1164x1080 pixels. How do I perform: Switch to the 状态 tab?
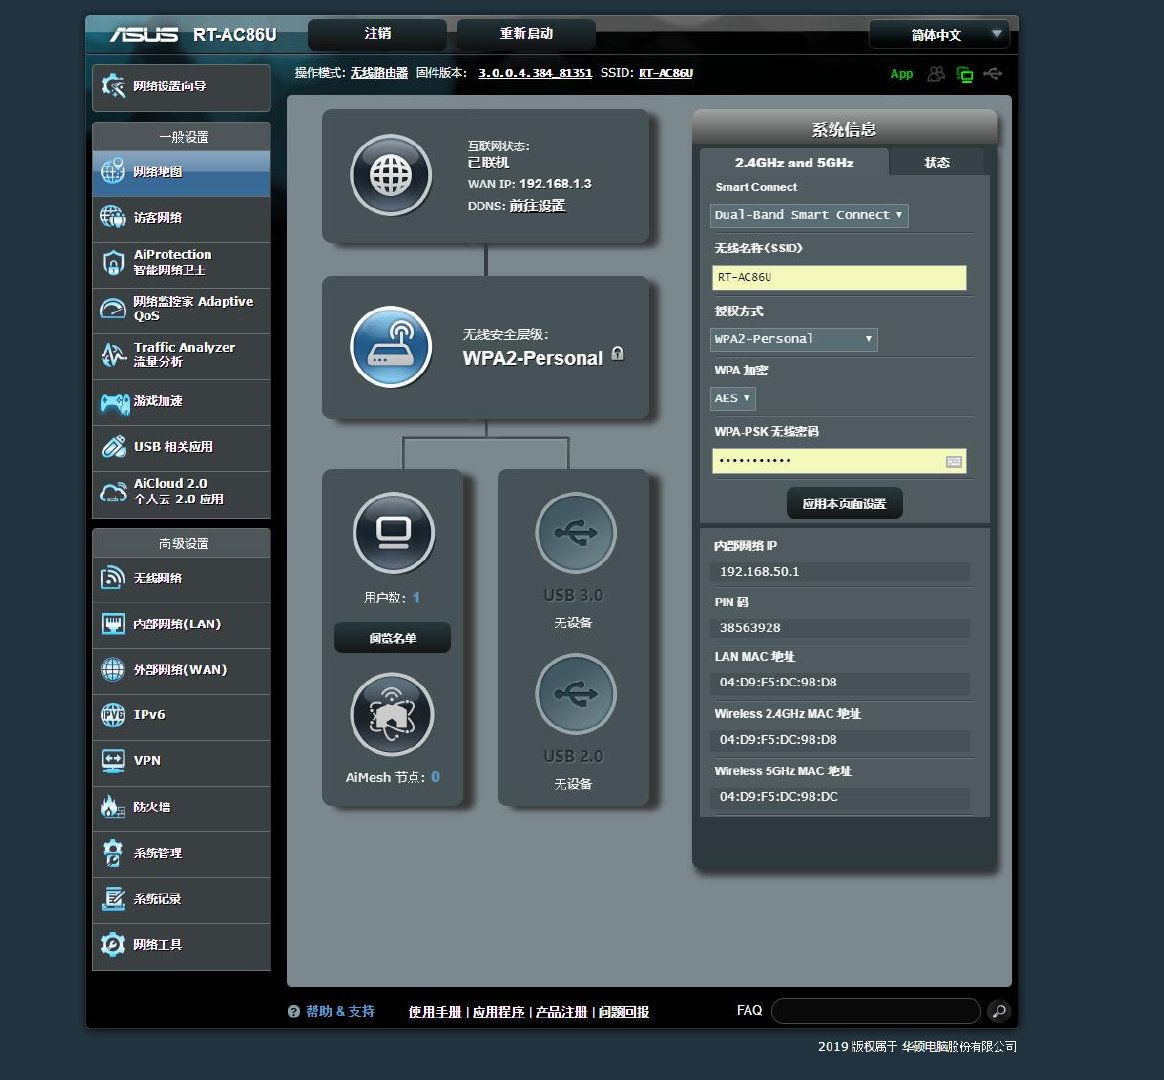click(x=937, y=163)
